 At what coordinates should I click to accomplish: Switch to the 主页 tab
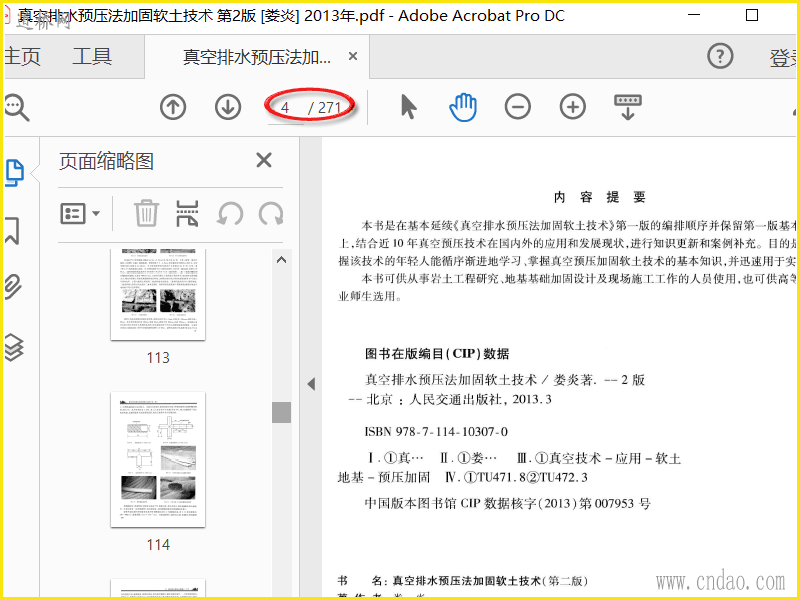click(22, 56)
